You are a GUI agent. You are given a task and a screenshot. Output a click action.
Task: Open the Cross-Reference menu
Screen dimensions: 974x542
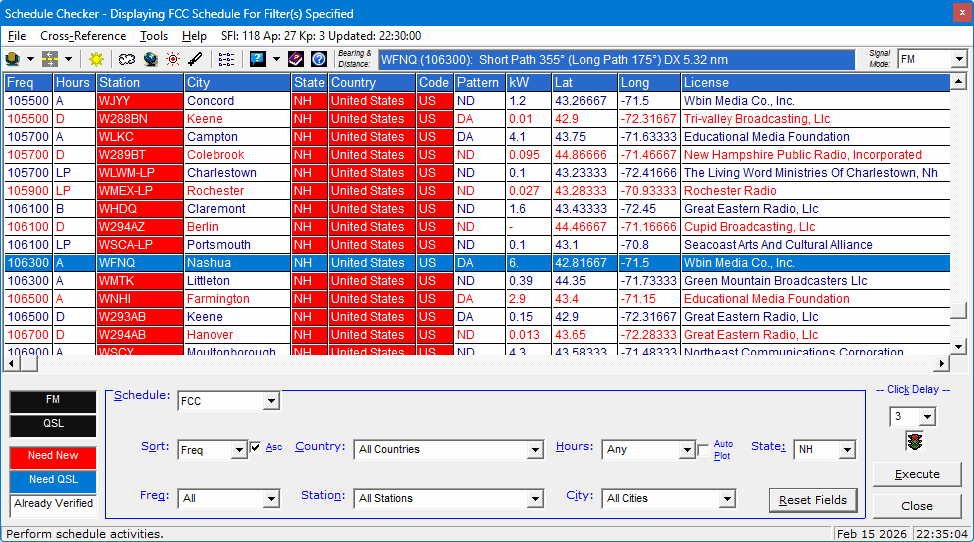click(83, 36)
